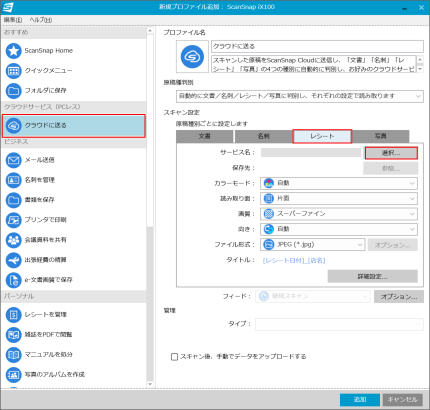
Task: Click profile list scrollbar down arrow
Action: (150, 385)
